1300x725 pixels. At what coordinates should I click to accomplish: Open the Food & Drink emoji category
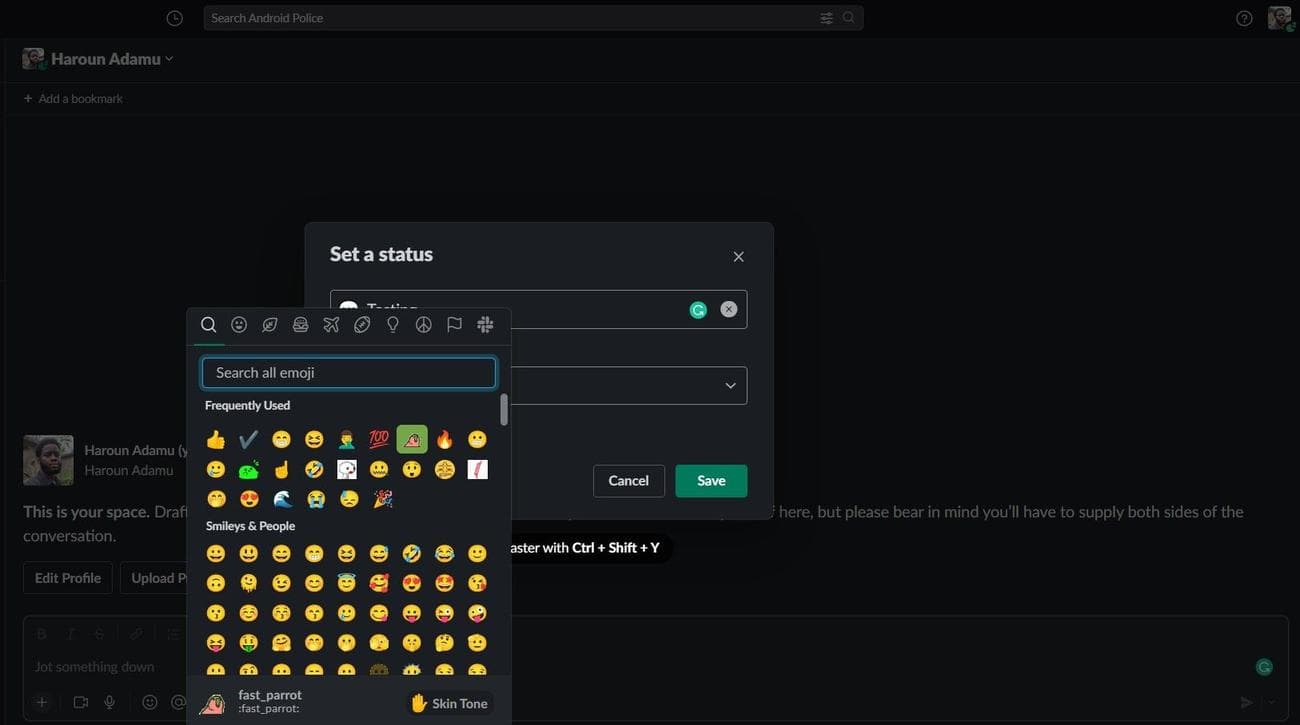[301, 324]
